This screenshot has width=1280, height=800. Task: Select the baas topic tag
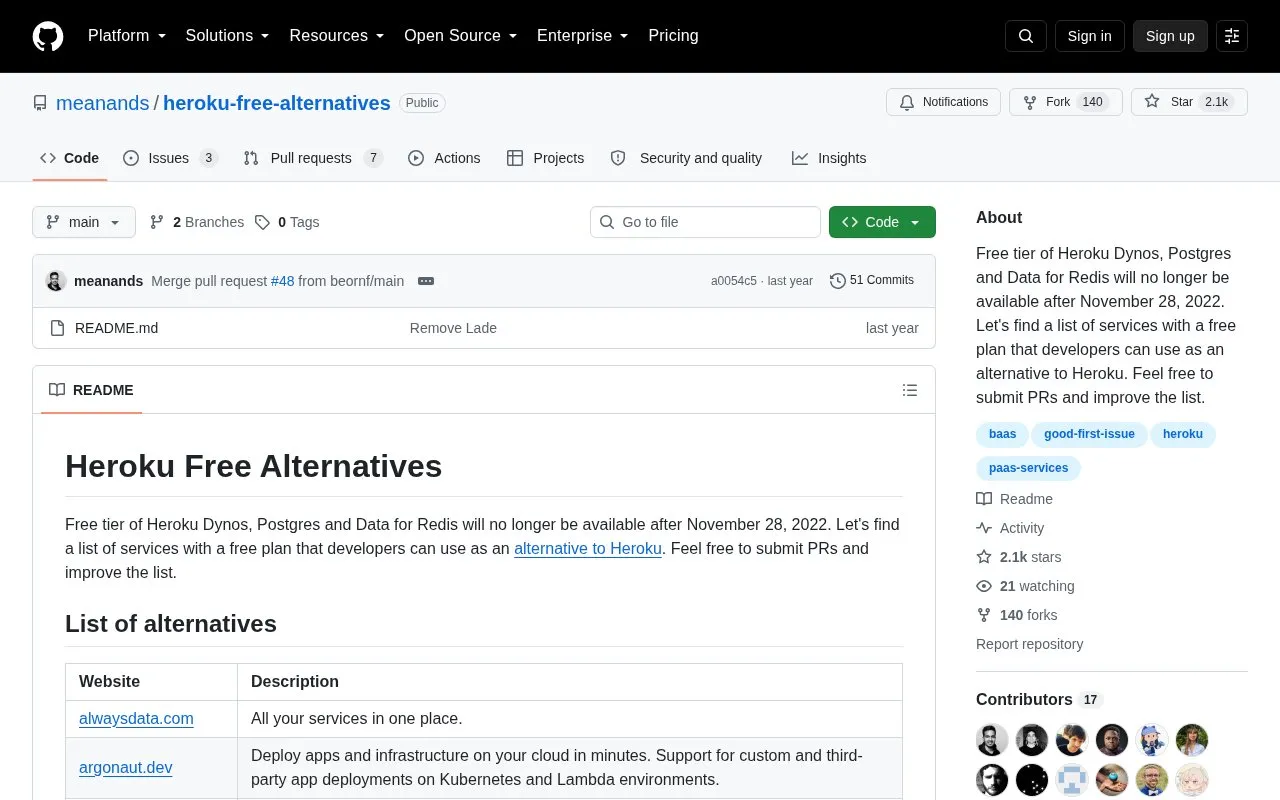1002,434
